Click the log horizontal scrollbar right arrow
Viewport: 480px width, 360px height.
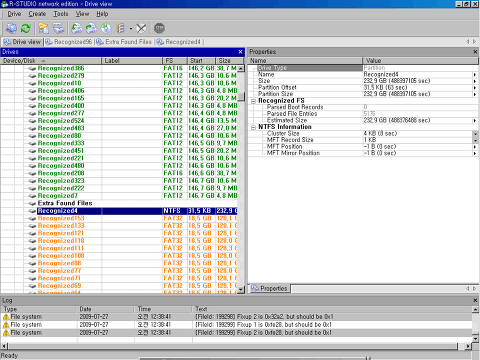tap(468, 346)
